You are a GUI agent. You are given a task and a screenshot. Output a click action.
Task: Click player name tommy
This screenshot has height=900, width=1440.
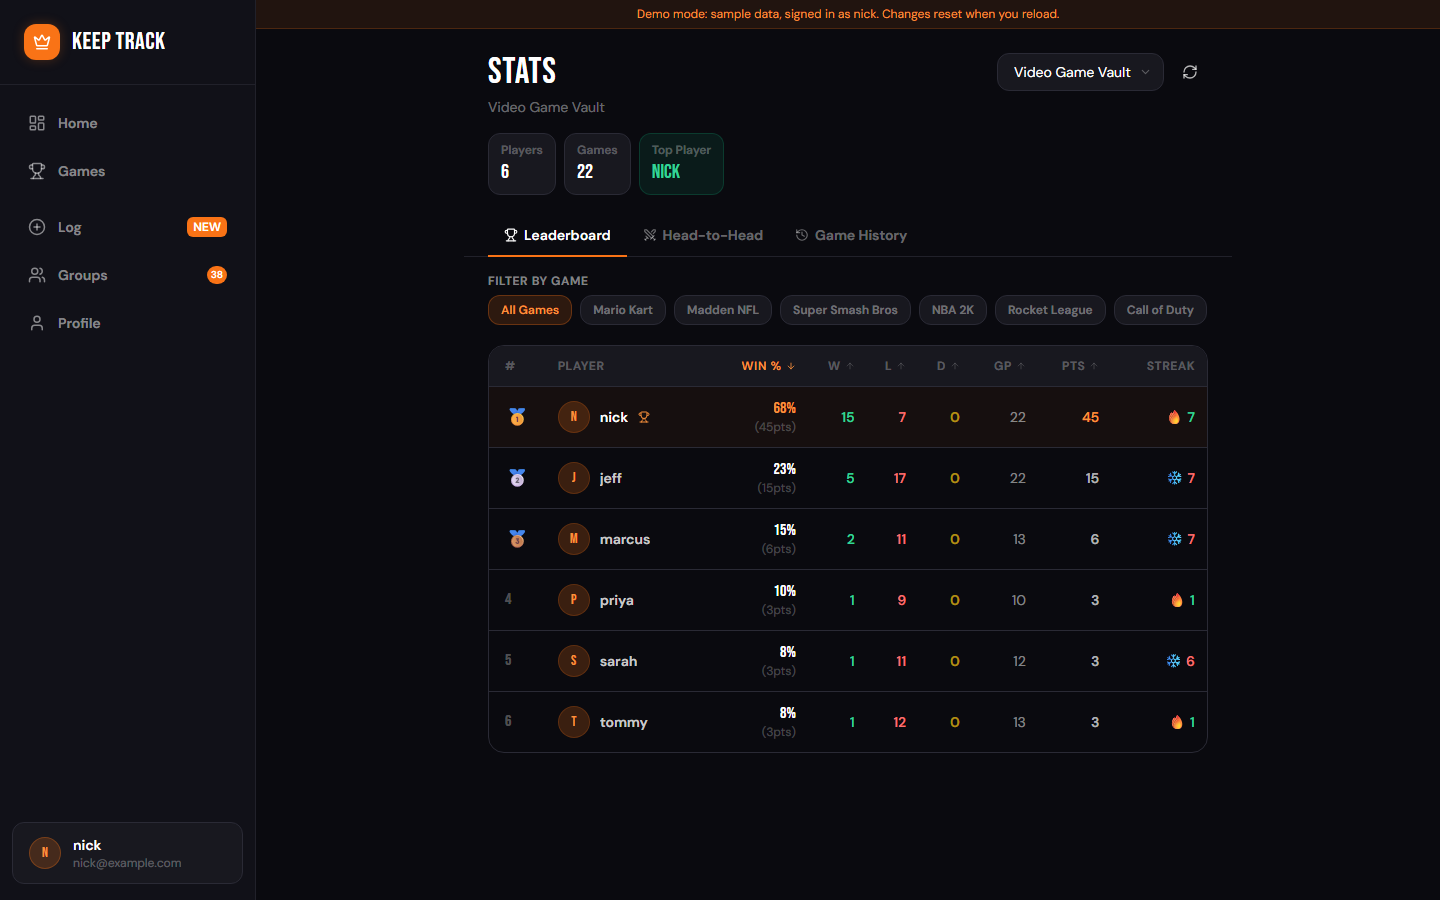tap(624, 722)
